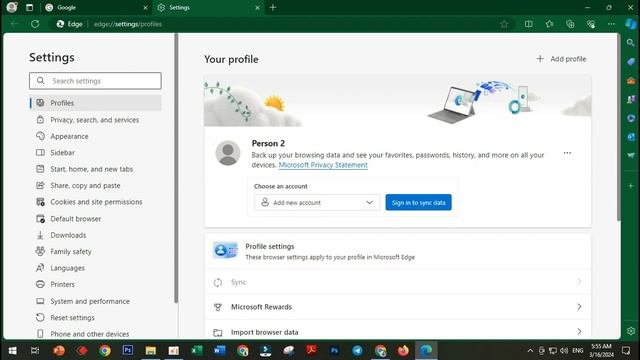Image resolution: width=640 pixels, height=360 pixels.
Task: Open Collections toolbar icon
Action: [x=570, y=24]
